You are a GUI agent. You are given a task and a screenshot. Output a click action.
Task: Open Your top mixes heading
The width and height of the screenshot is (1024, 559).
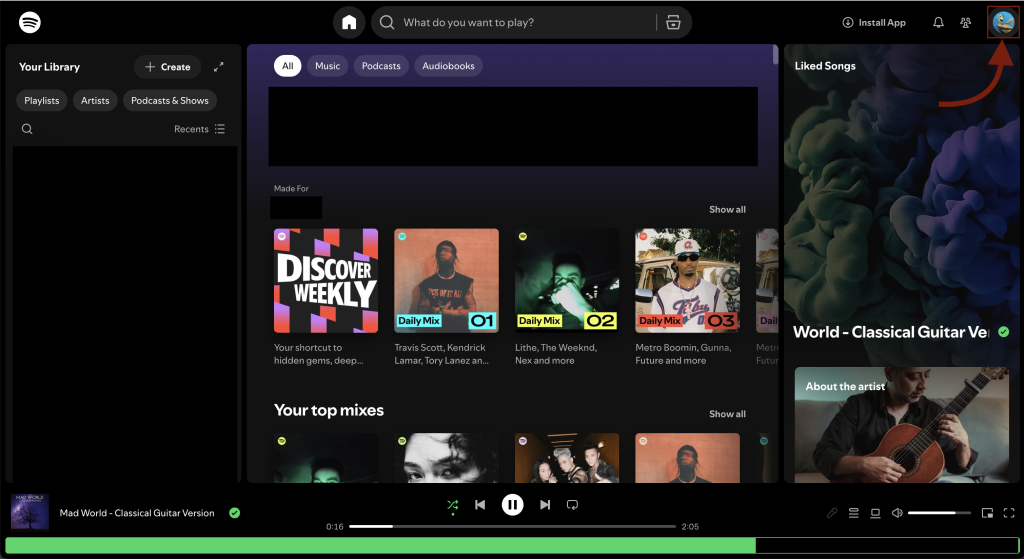click(x=328, y=410)
